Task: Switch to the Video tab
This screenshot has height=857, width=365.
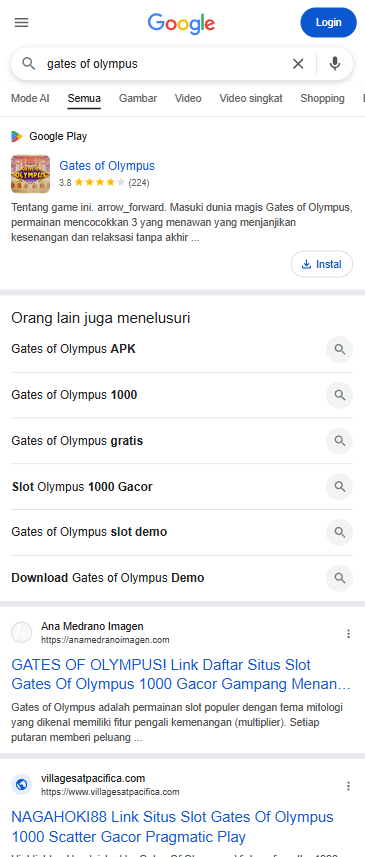Action: [188, 98]
